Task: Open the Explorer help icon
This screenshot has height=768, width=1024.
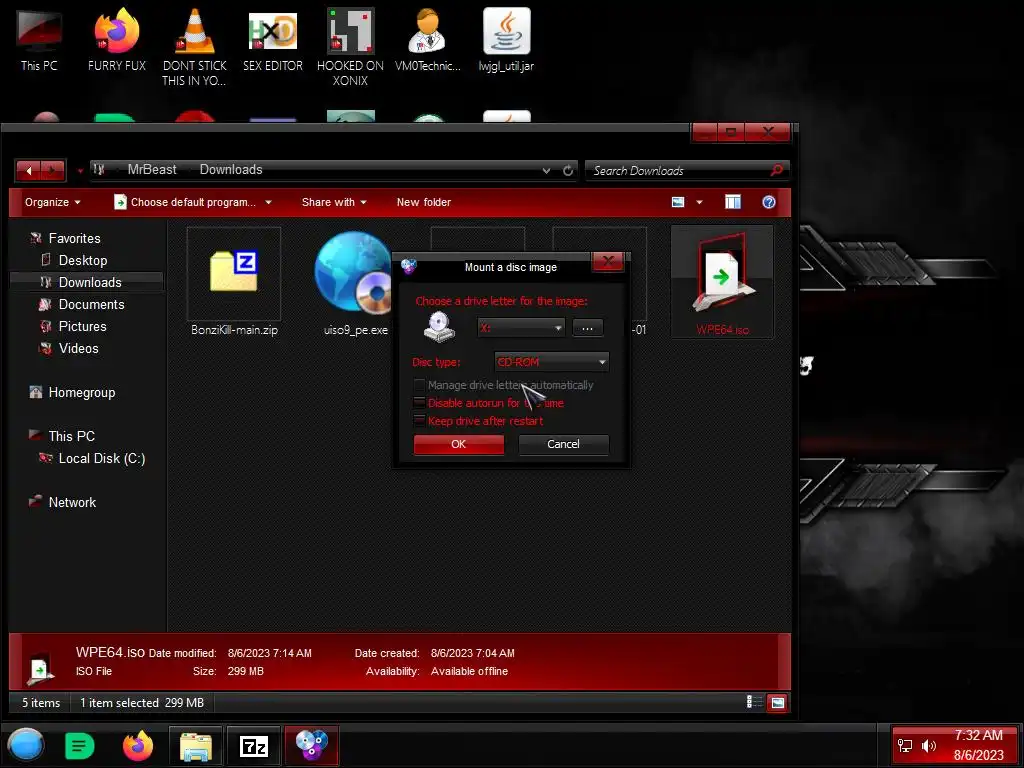Action: (x=769, y=202)
